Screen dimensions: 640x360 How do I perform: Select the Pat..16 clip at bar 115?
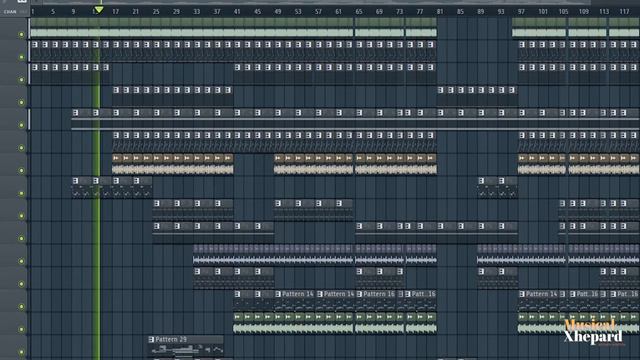(624, 300)
